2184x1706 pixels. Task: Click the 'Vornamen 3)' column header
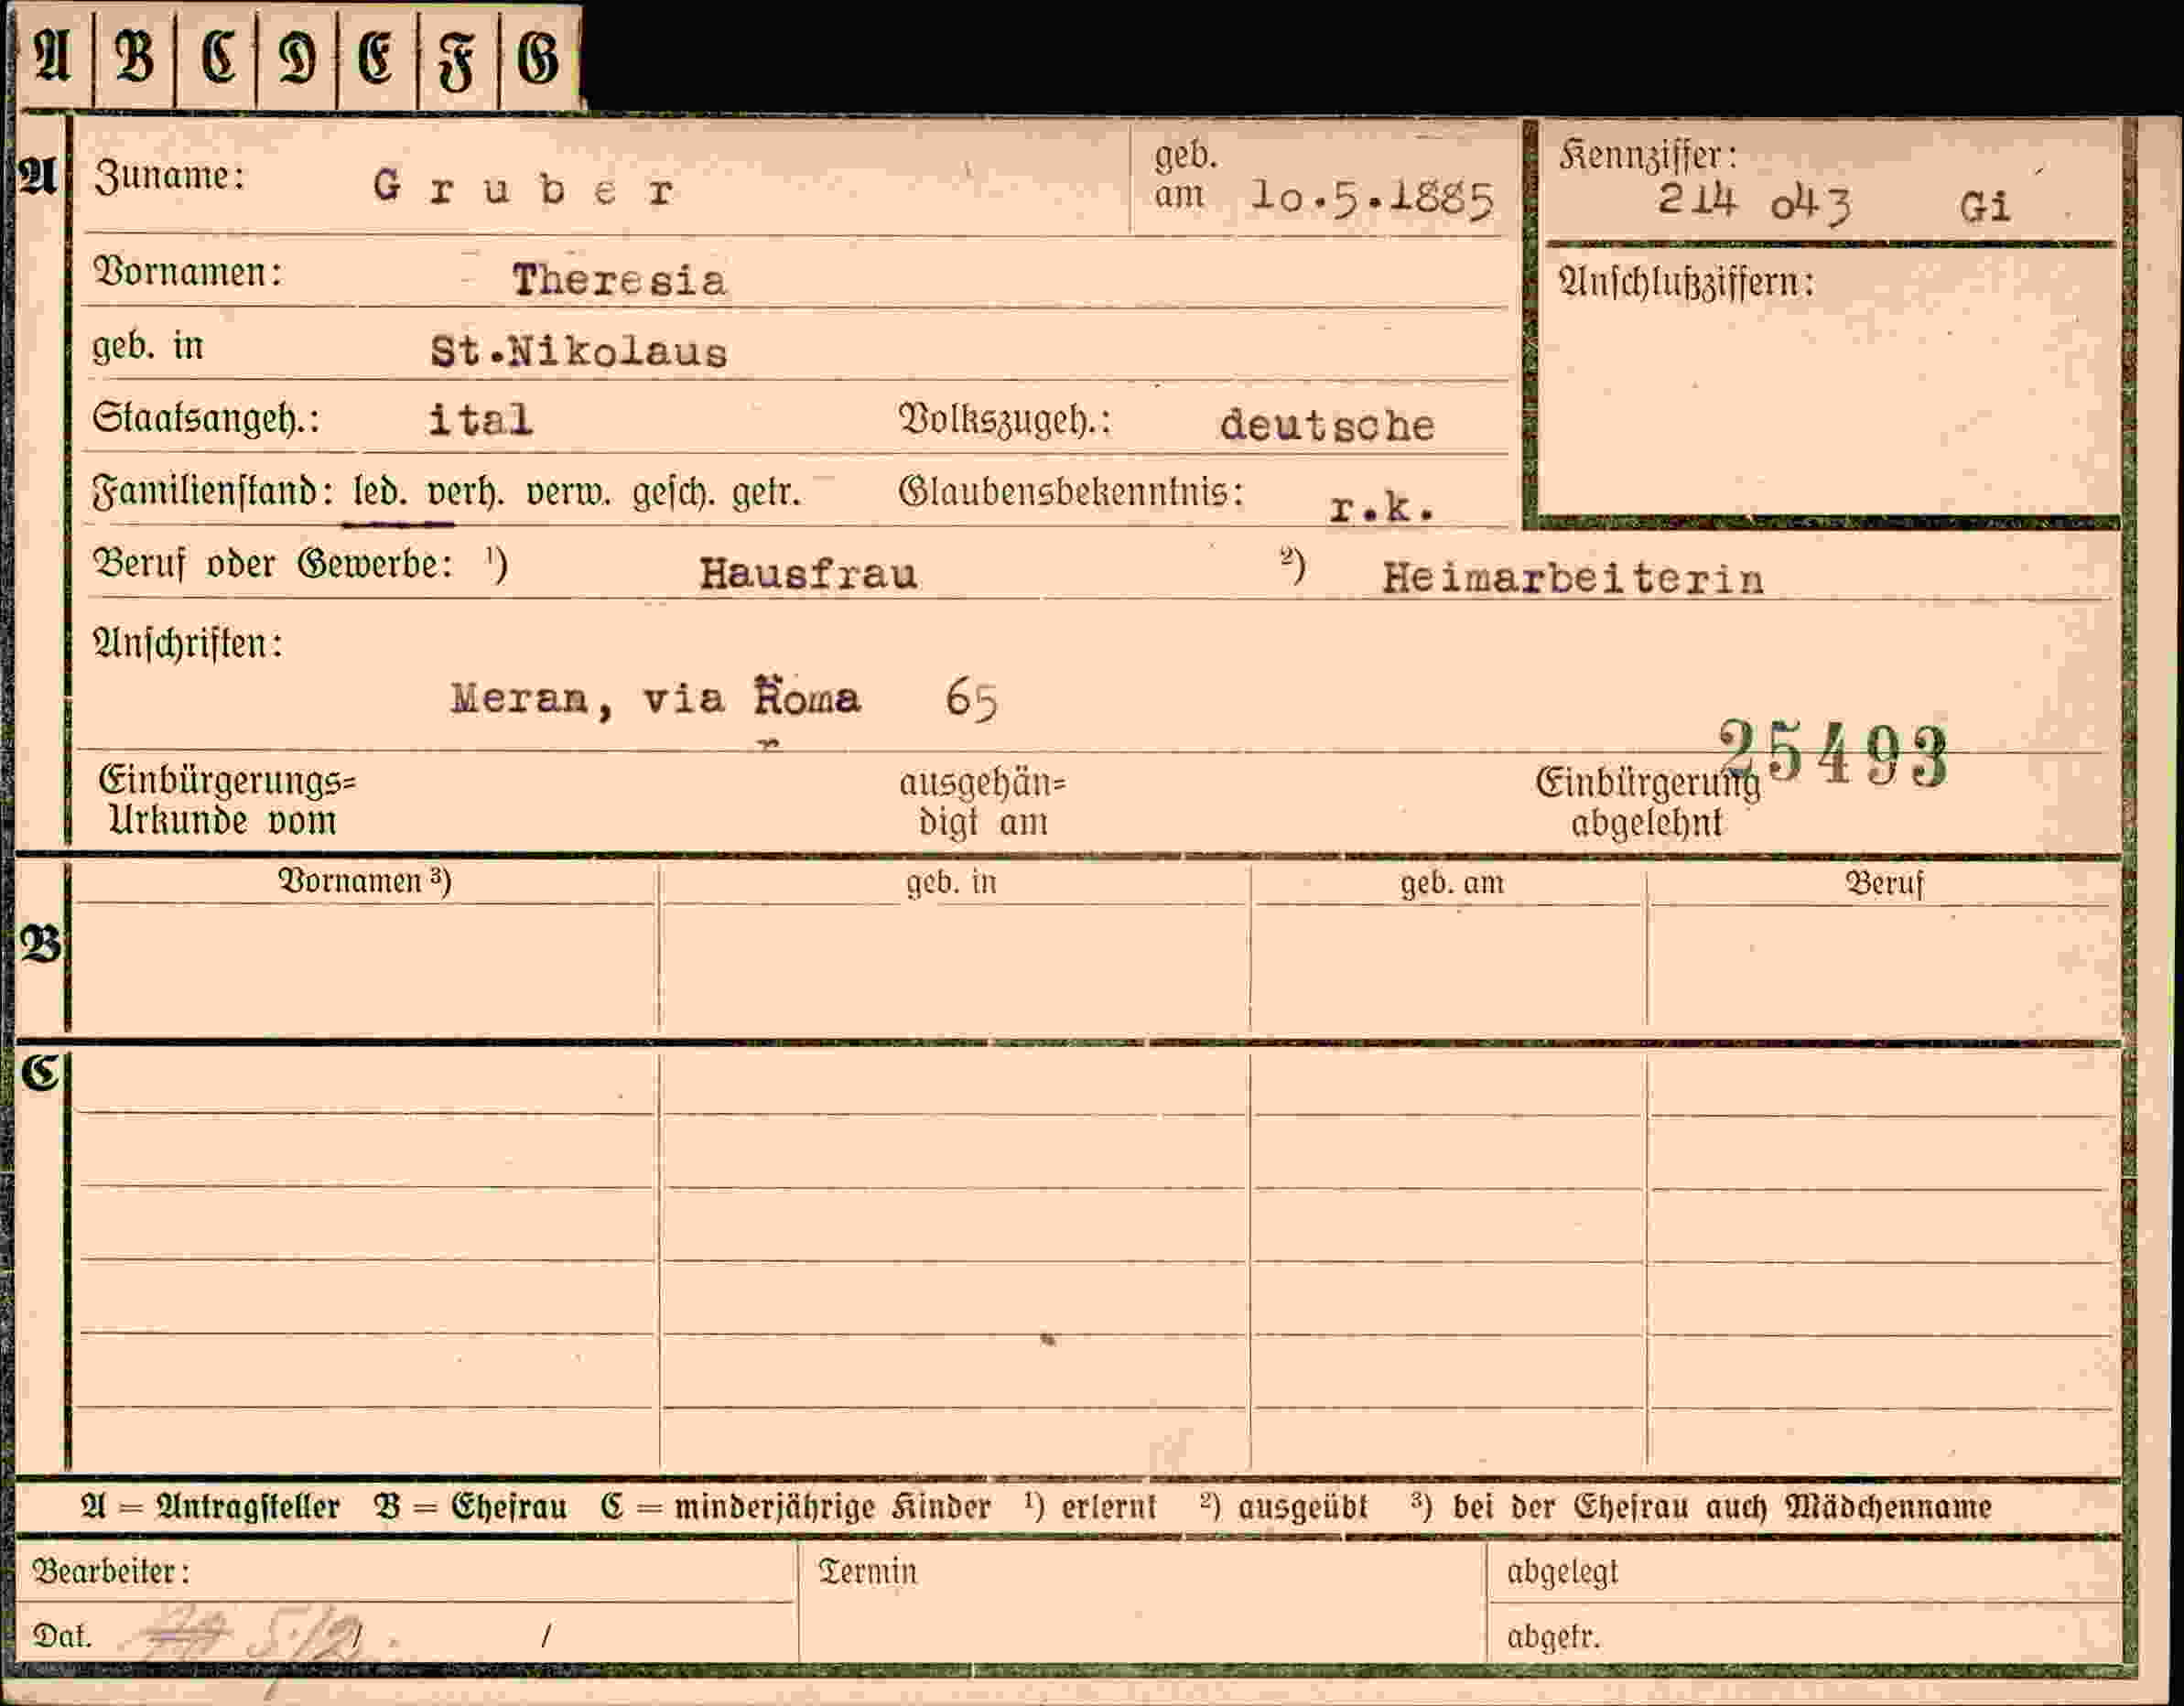364,881
